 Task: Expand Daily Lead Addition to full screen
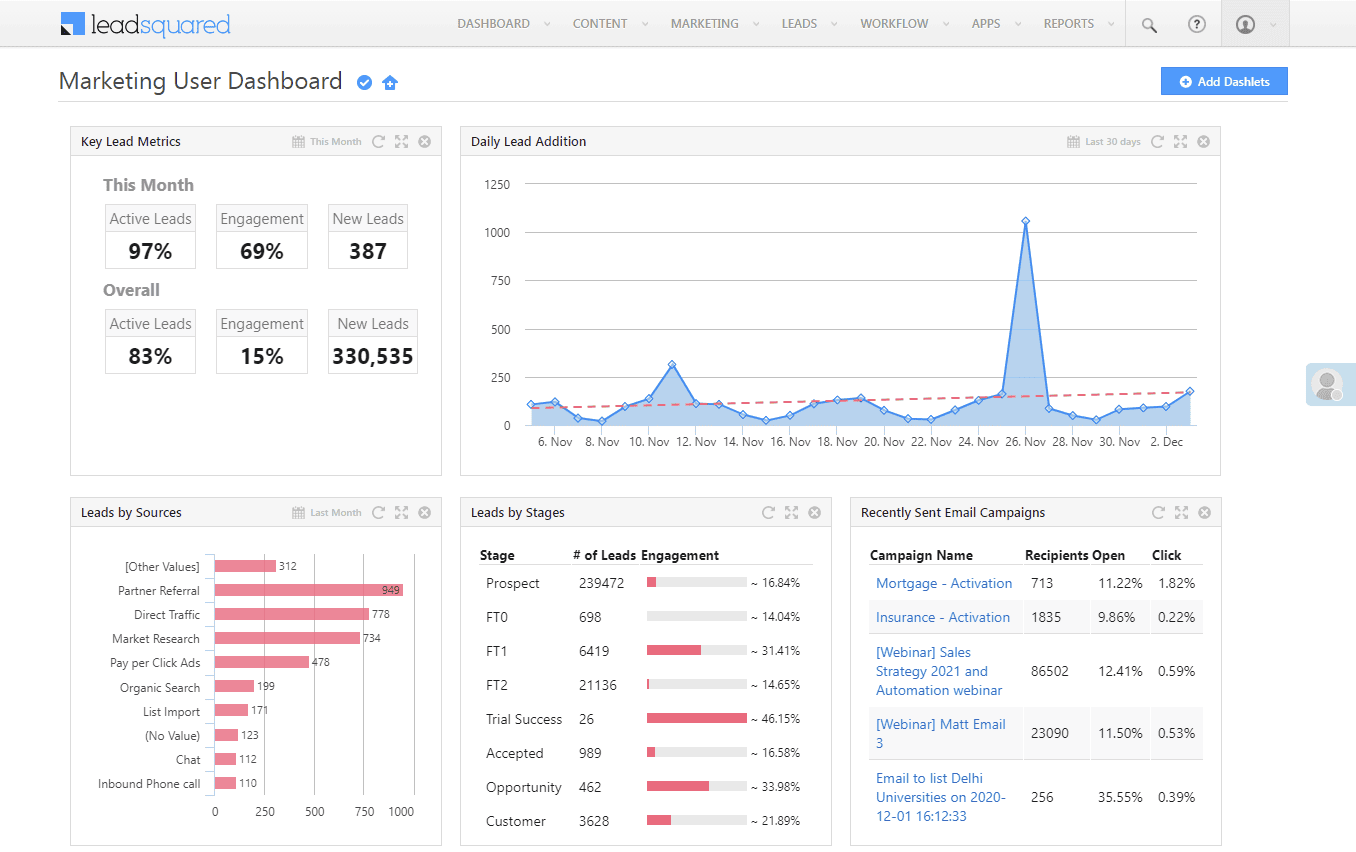tap(1180, 142)
